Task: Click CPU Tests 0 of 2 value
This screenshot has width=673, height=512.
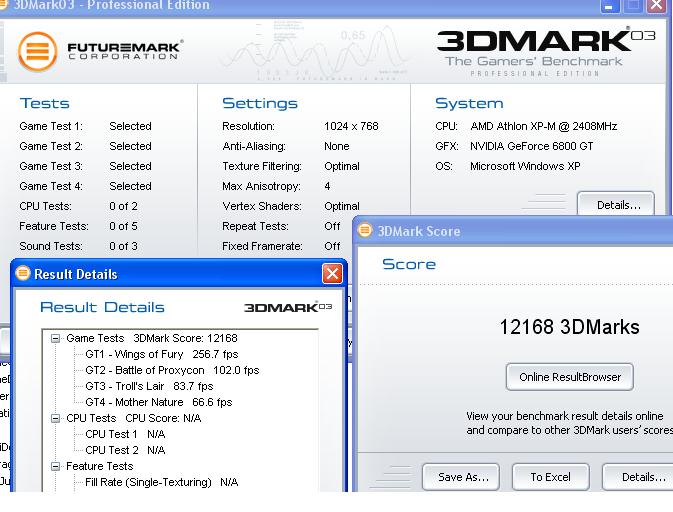Action: (x=123, y=206)
